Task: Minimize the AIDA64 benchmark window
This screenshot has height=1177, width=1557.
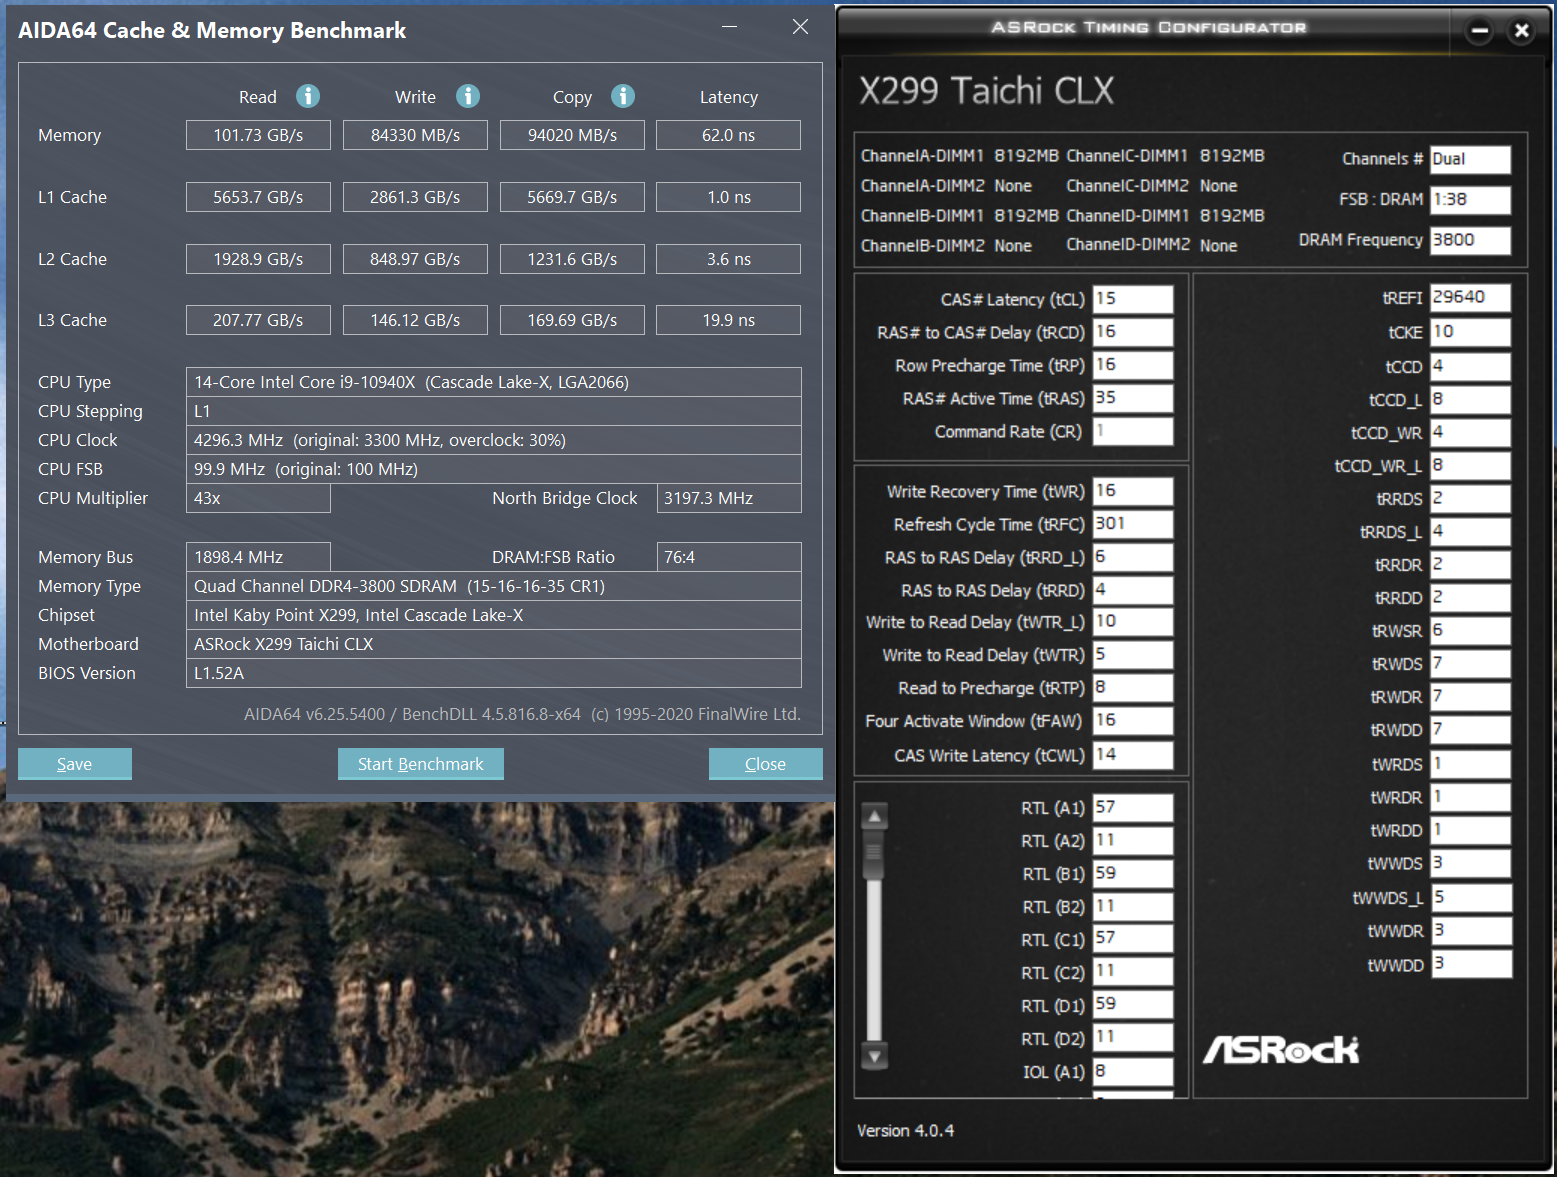Action: (730, 27)
